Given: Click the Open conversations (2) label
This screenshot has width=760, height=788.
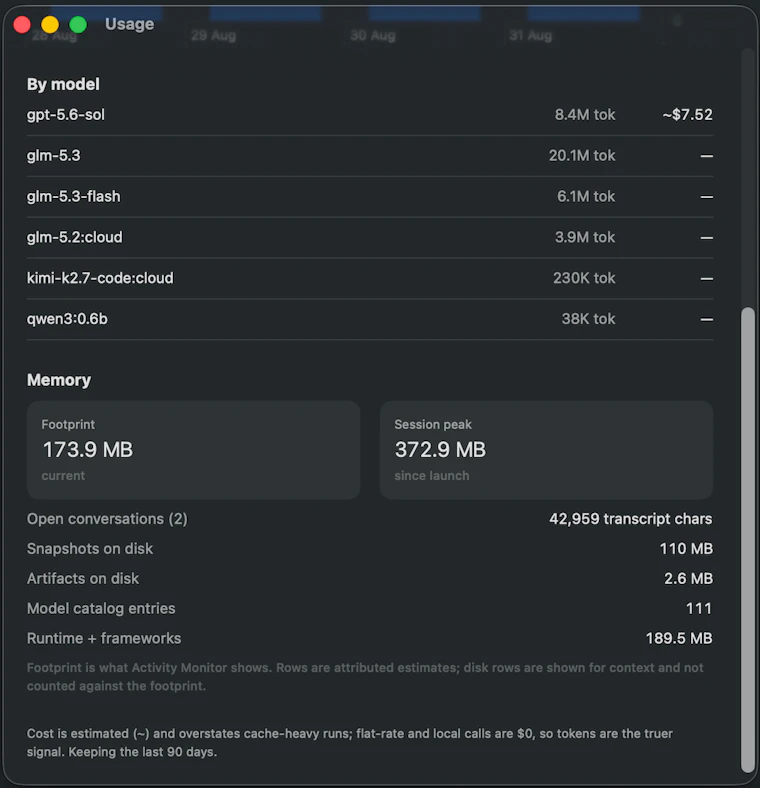Looking at the screenshot, I should click(x=107, y=519).
